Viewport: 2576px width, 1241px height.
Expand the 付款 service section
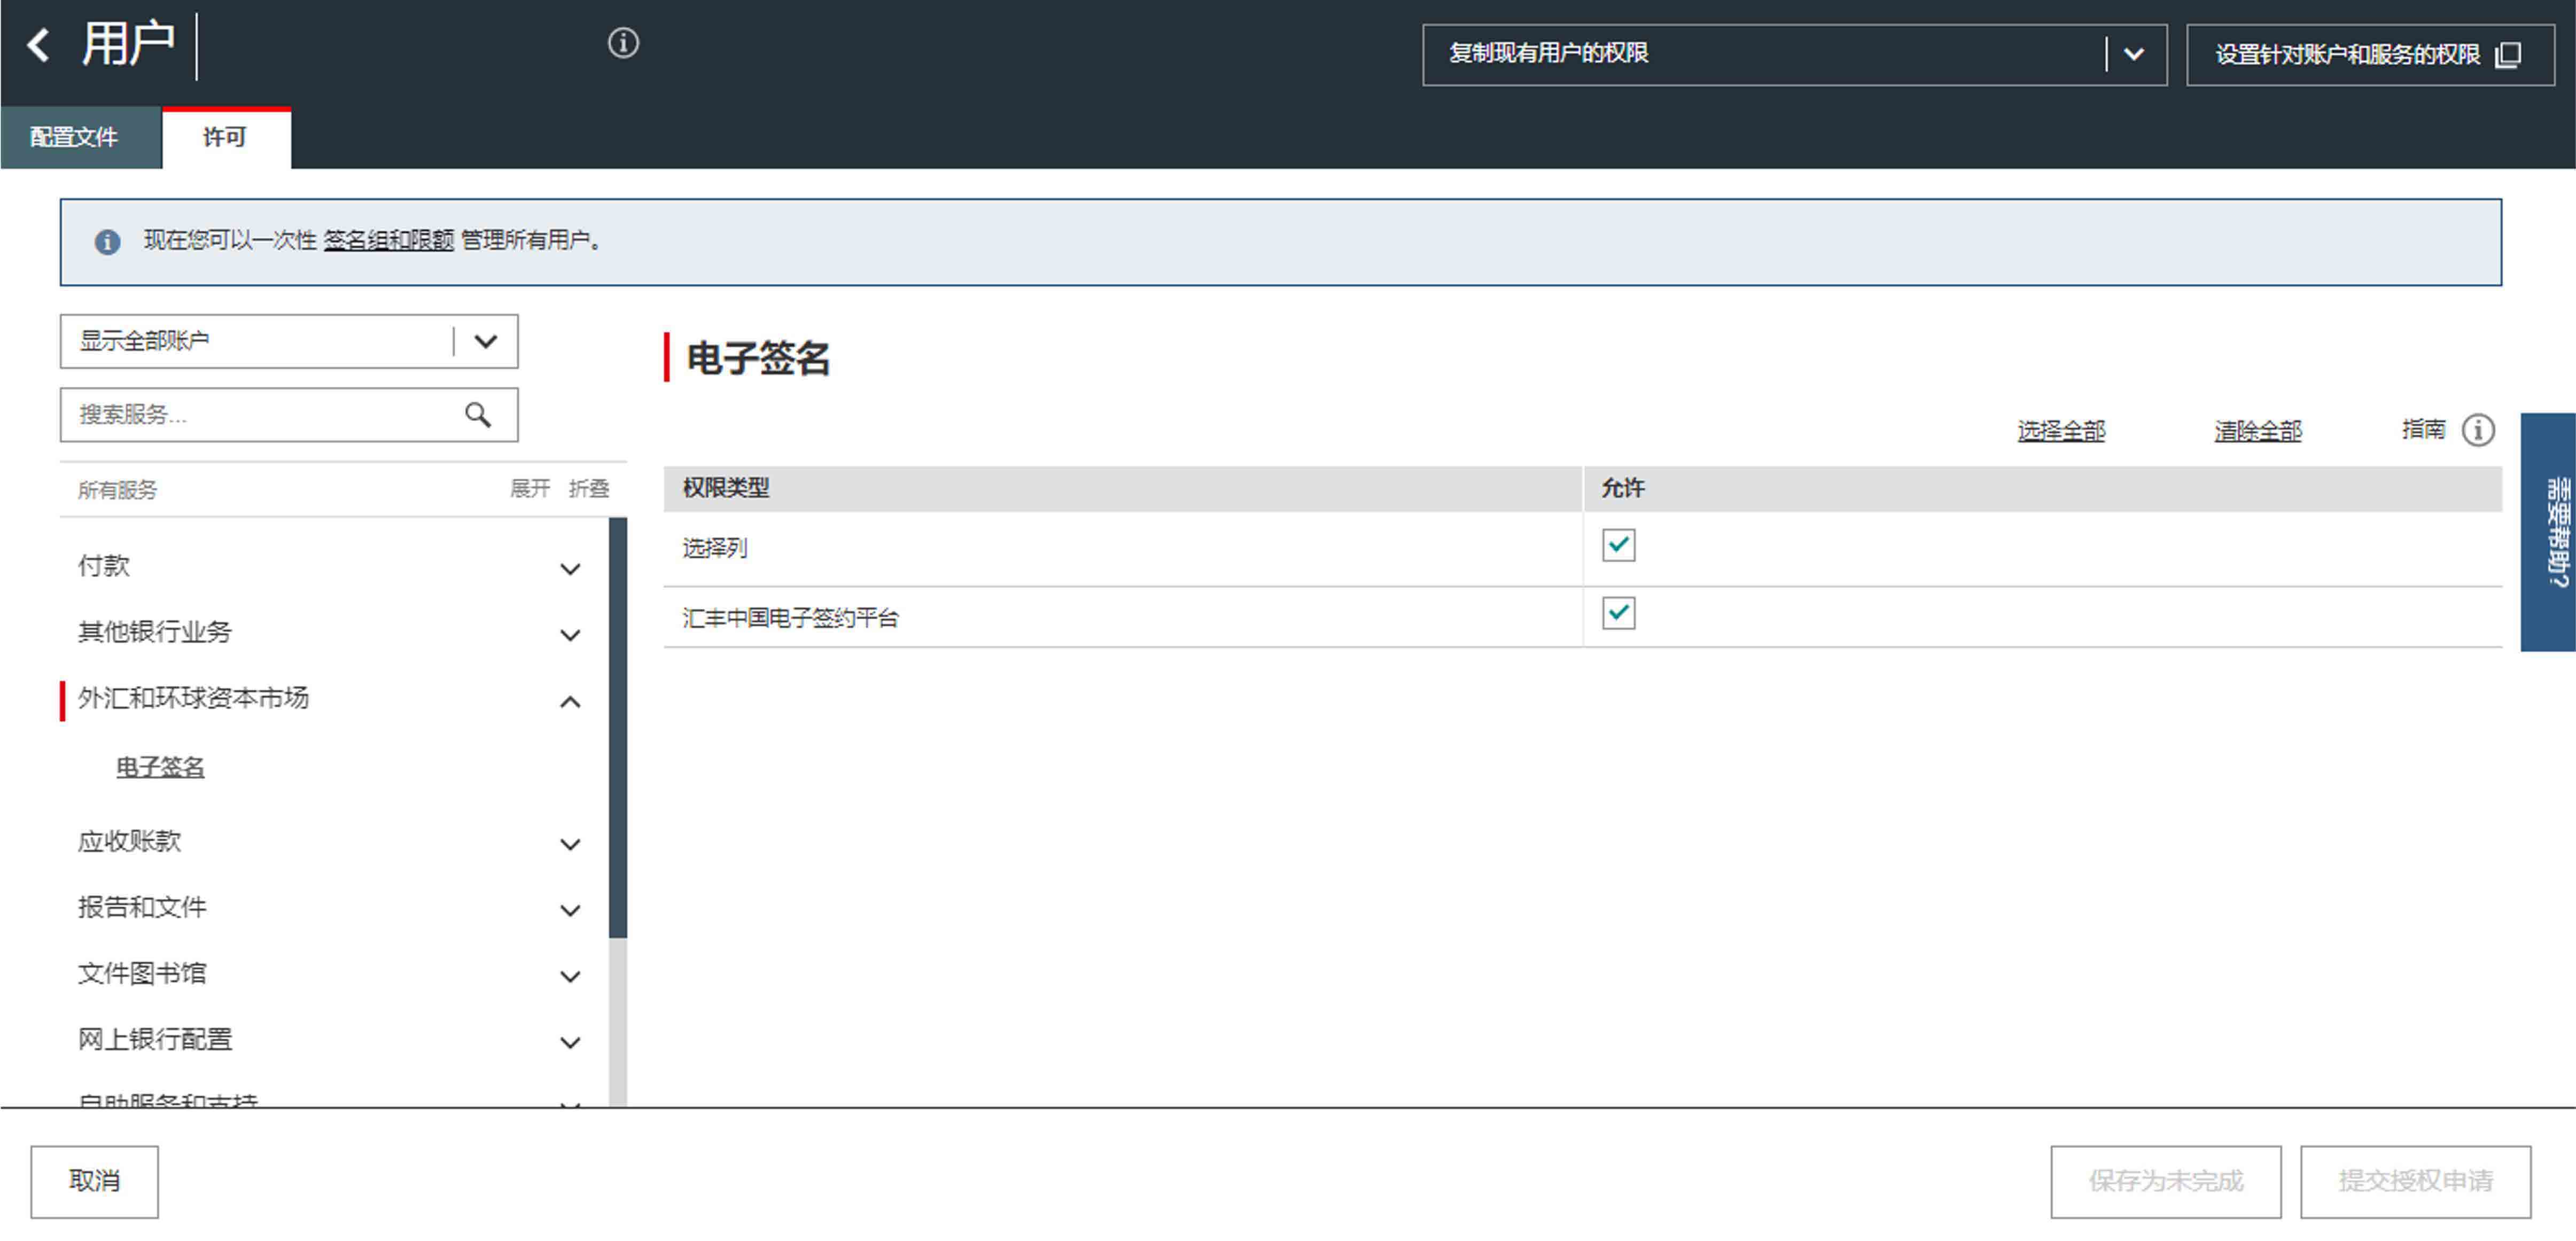[570, 569]
